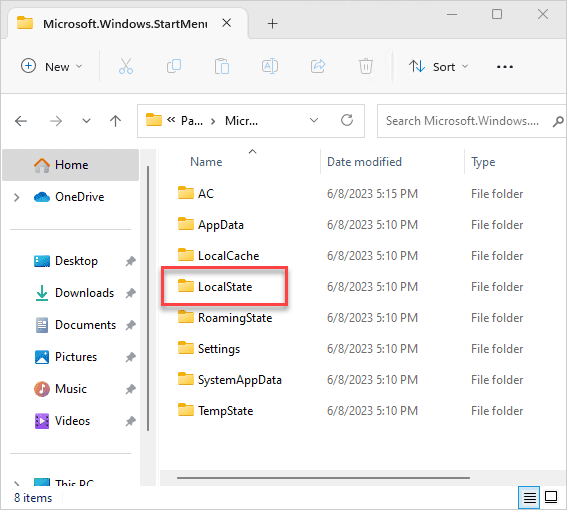This screenshot has width=567, height=510.
Task: Pin icon next to Videos
Action: (131, 421)
